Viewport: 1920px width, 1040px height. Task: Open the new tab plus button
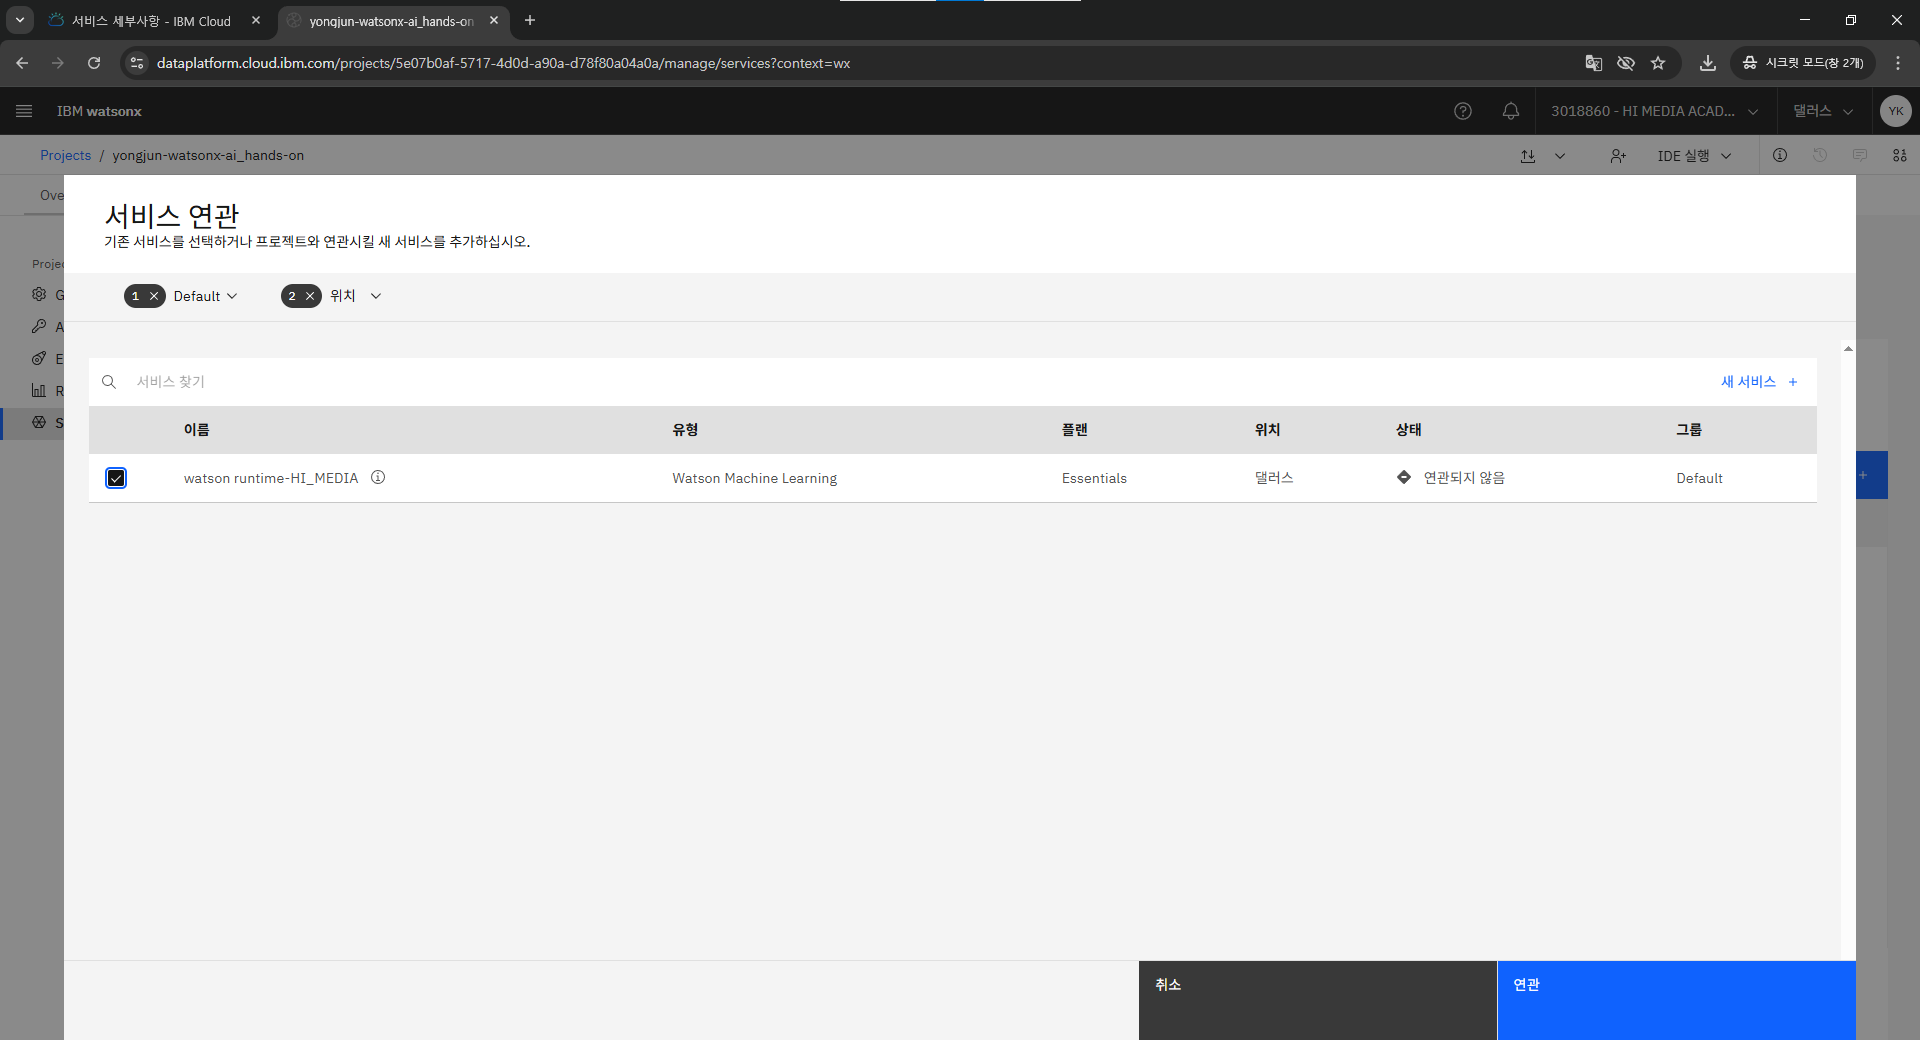pyautogui.click(x=530, y=20)
